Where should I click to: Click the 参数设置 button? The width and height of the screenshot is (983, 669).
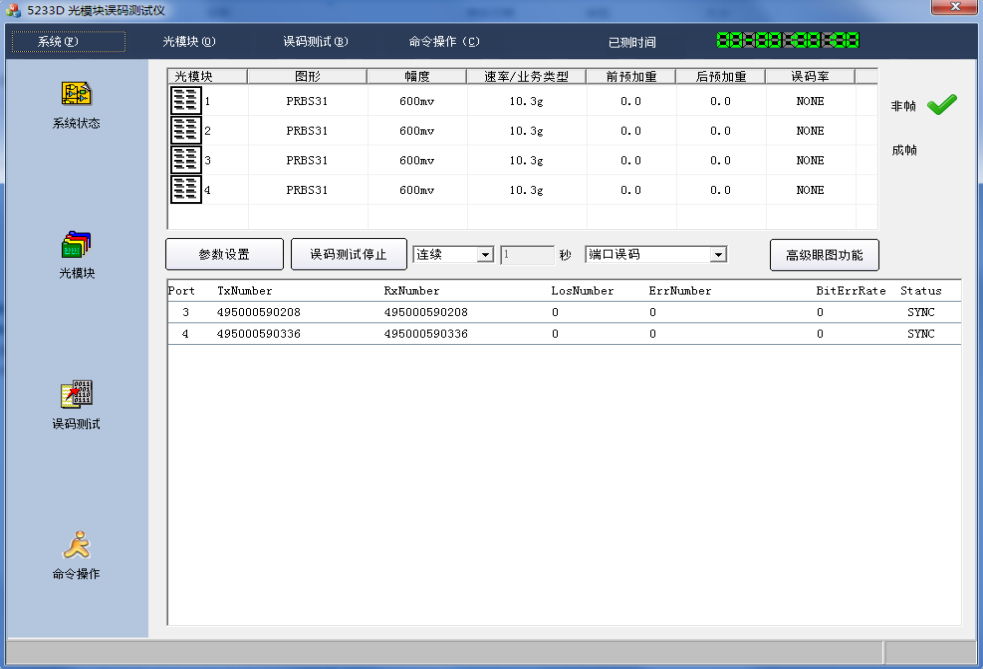224,255
